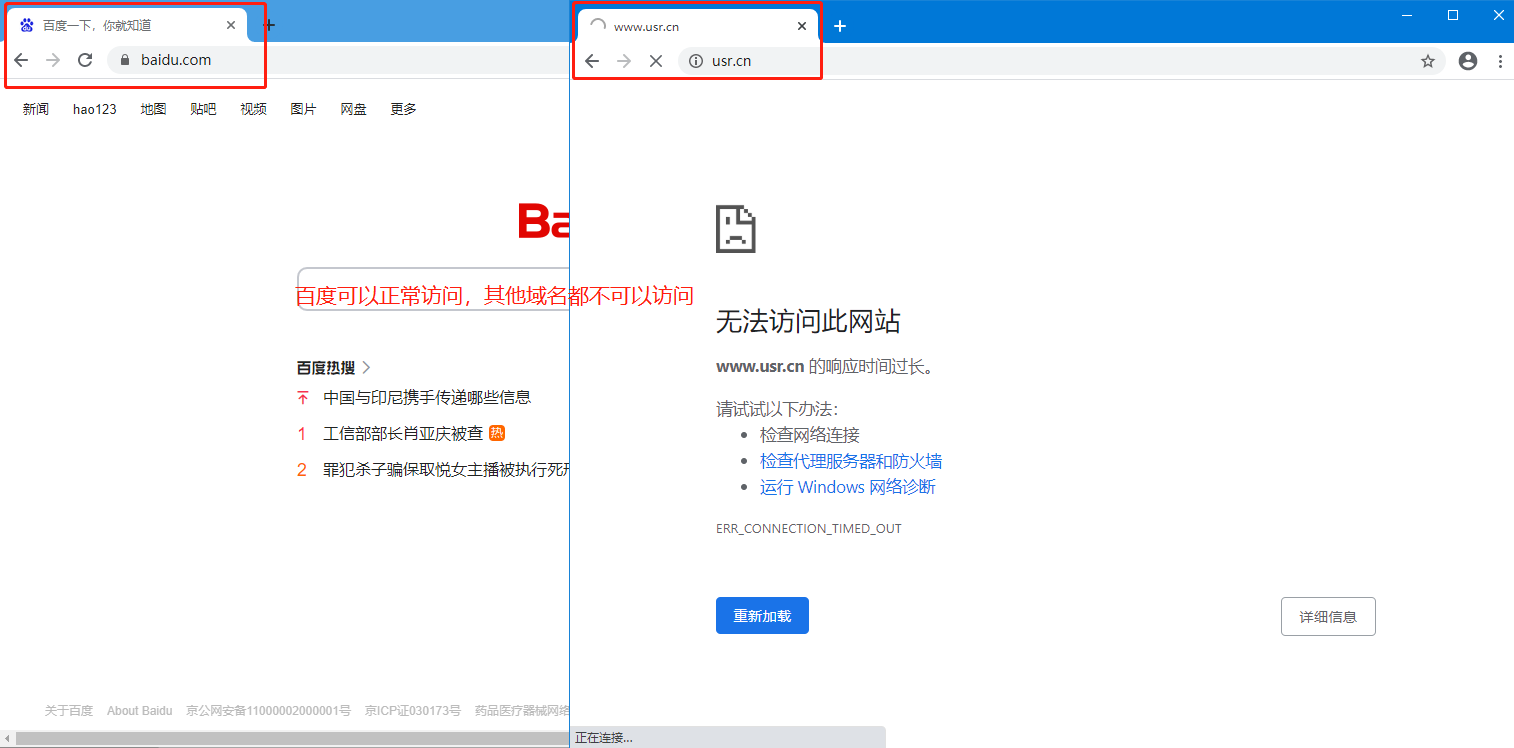Open the Chrome profile avatar icon
Image resolution: width=1514 pixels, height=748 pixels.
(x=1468, y=61)
